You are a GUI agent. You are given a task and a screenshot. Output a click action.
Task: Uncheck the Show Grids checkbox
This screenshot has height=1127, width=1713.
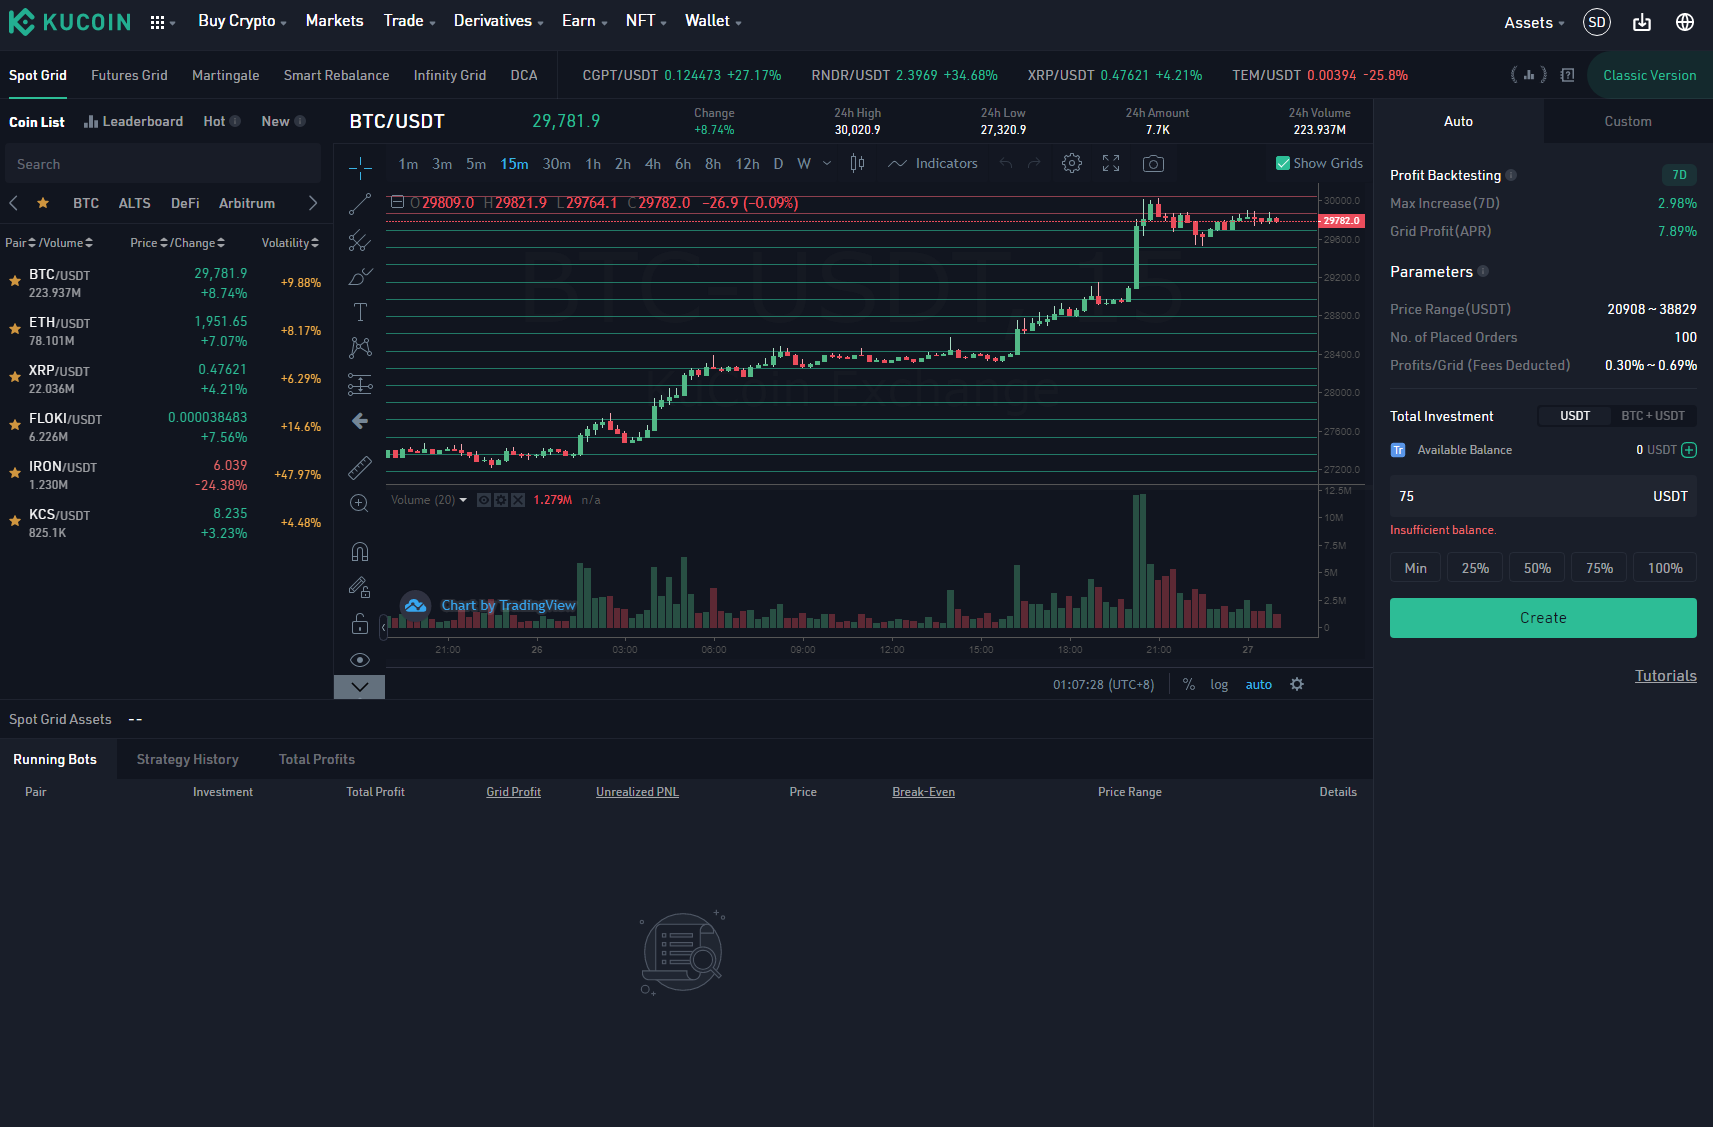coord(1283,163)
